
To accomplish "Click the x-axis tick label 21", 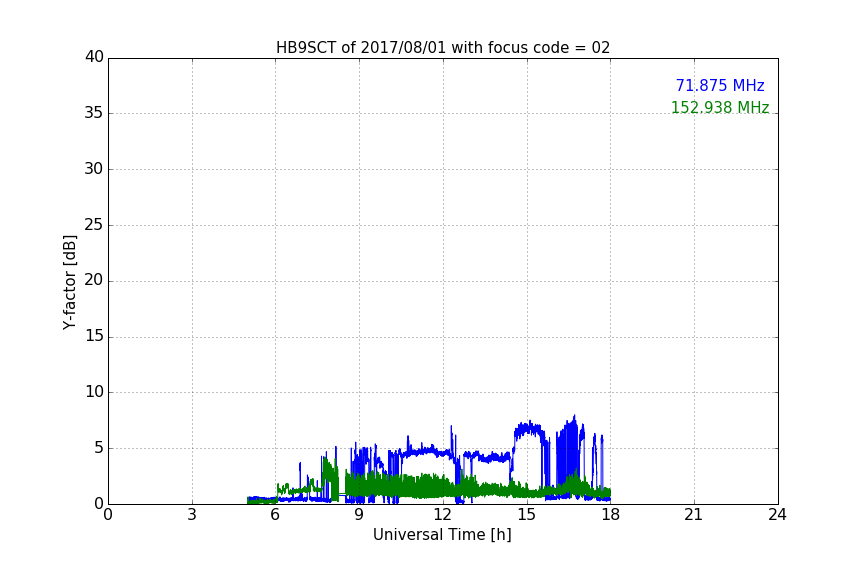I will click(x=694, y=515).
